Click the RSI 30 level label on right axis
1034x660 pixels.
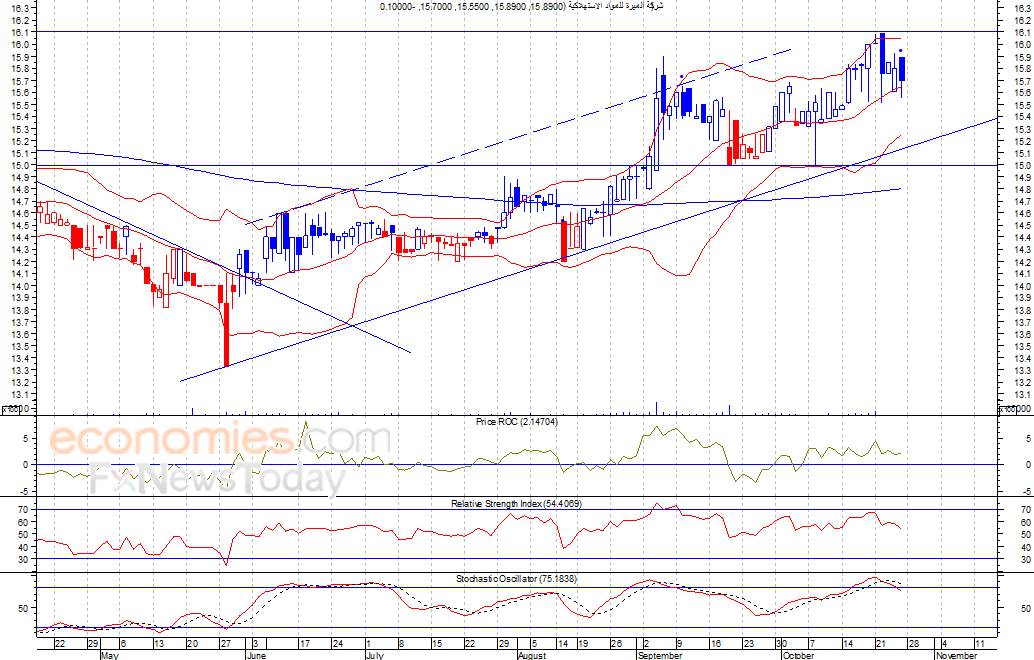point(1025,559)
